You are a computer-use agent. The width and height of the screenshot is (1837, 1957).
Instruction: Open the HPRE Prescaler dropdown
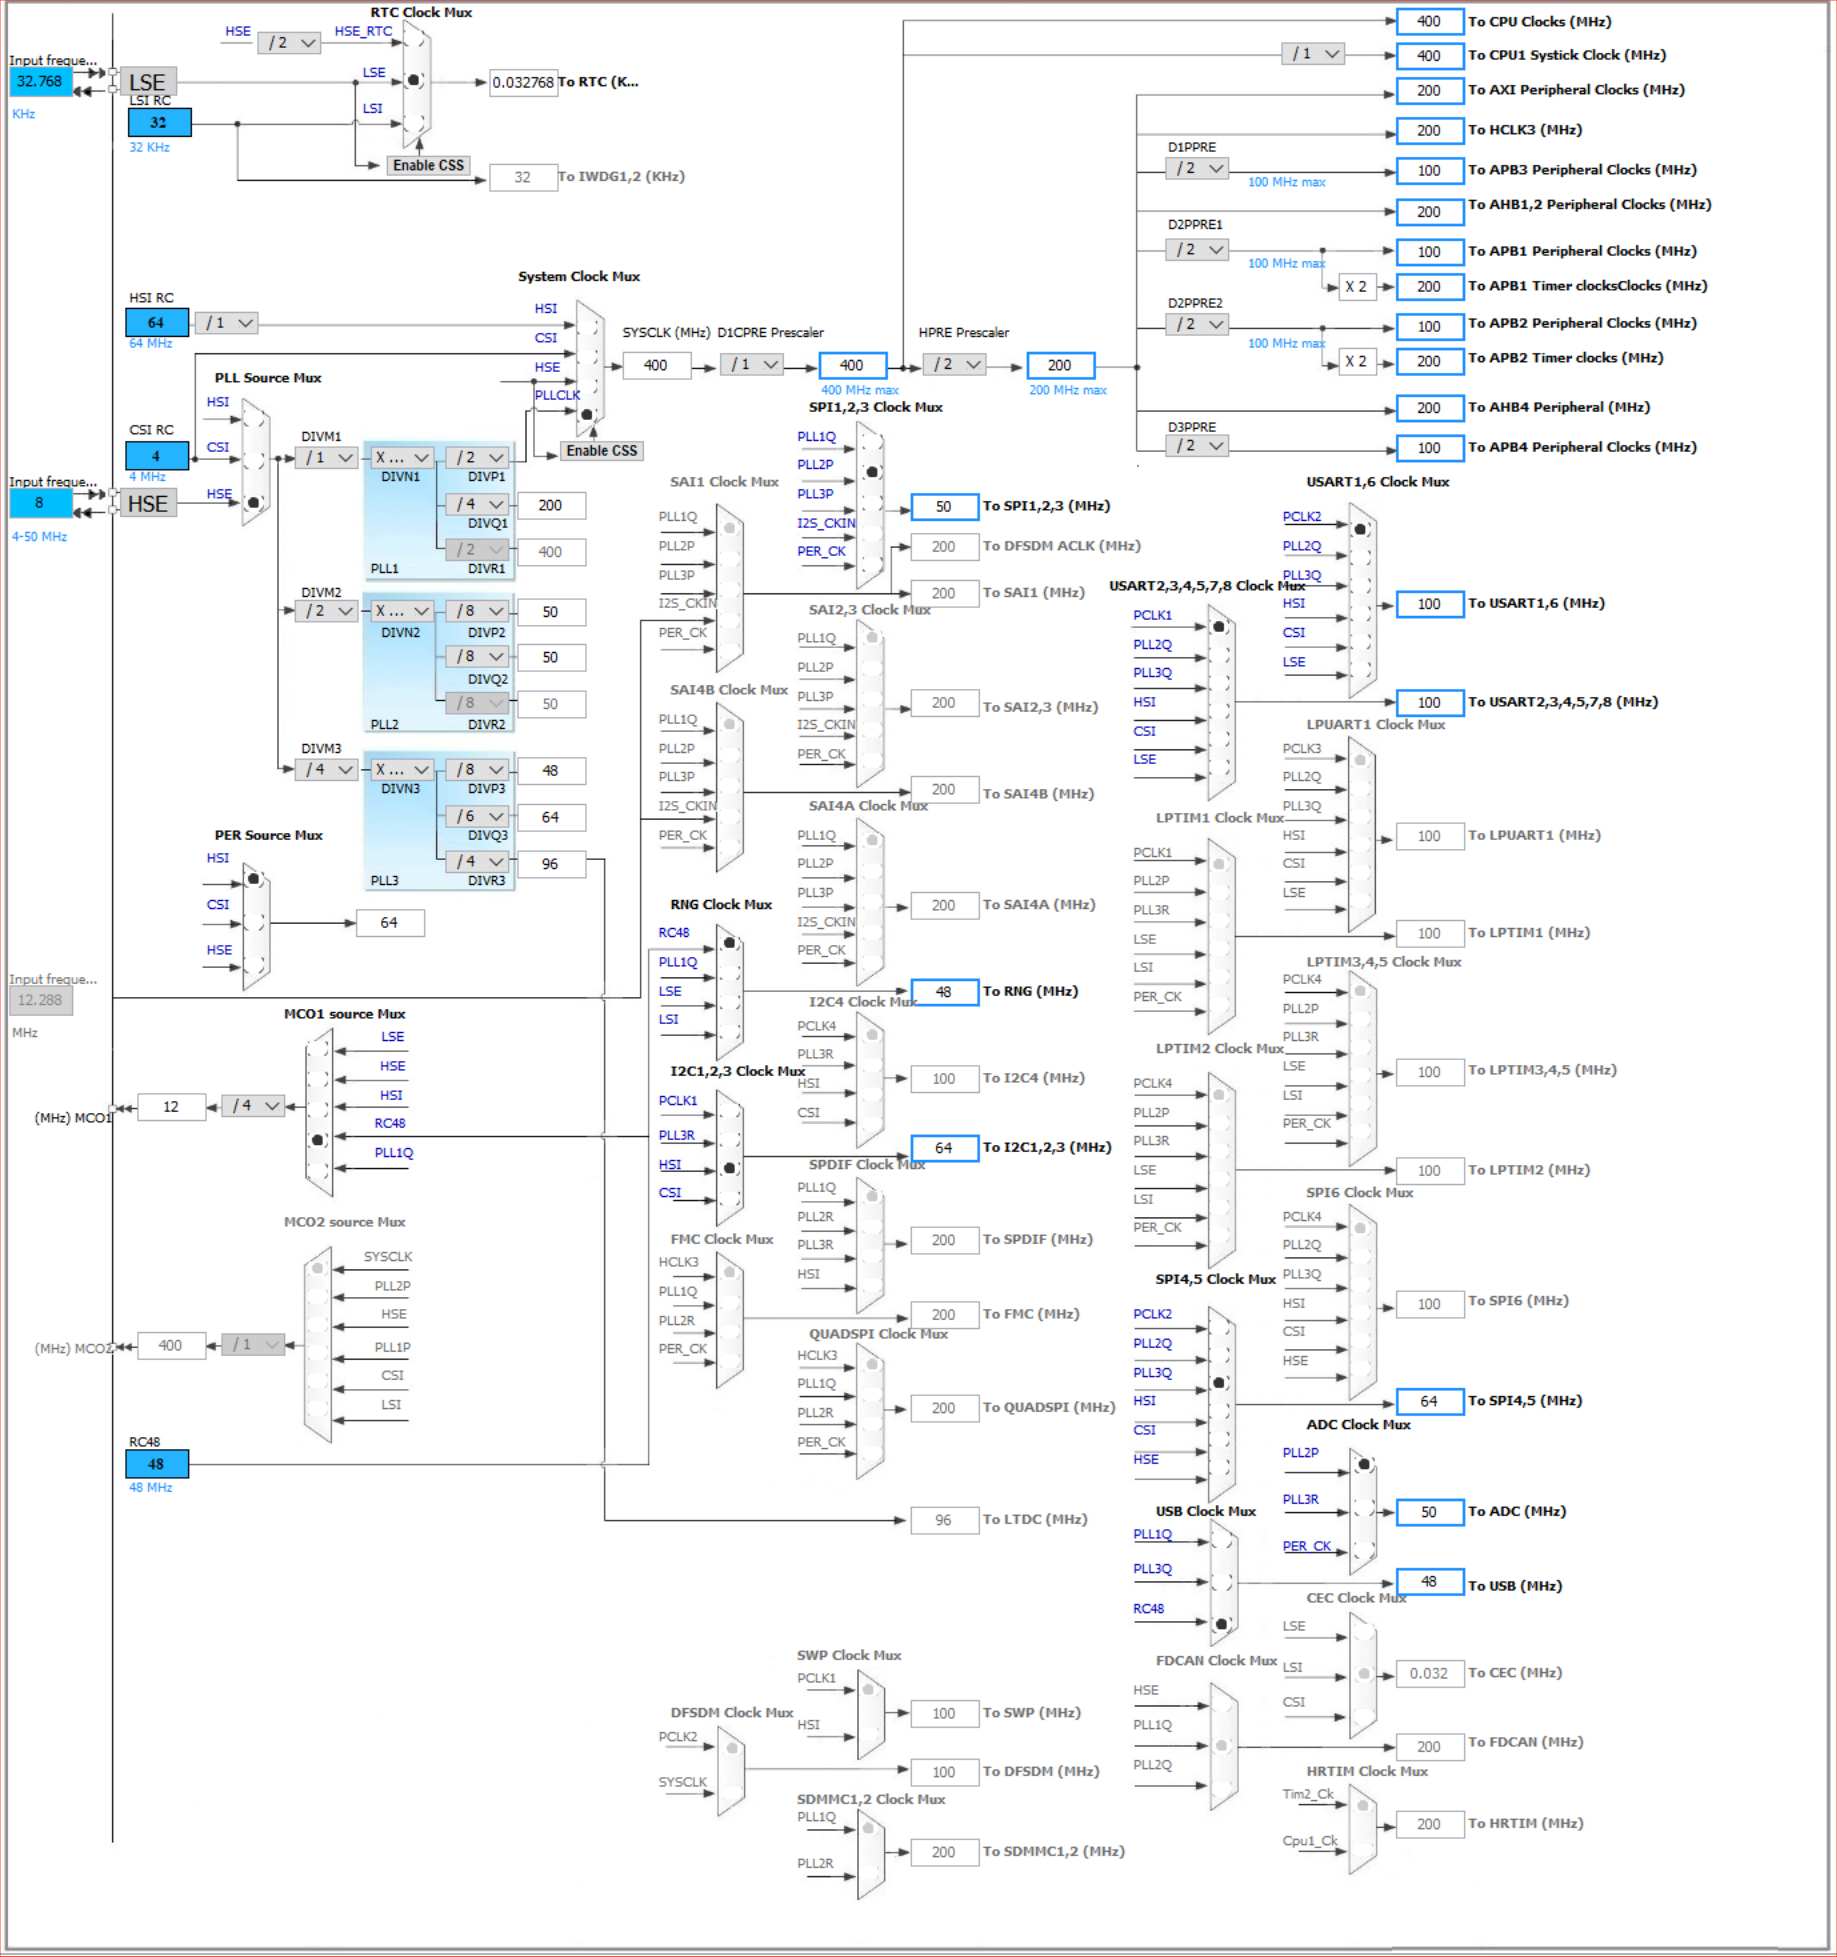[x=957, y=365]
